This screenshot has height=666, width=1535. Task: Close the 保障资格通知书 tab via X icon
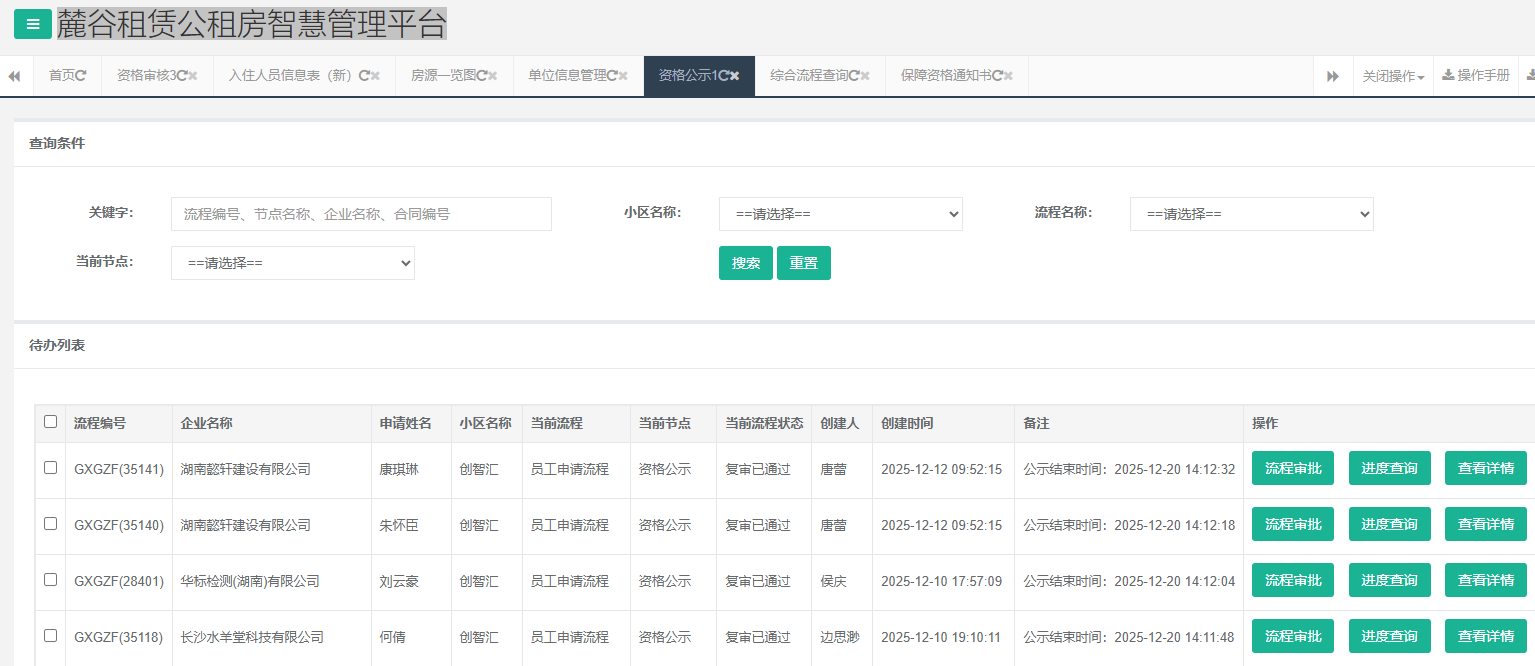pos(1008,76)
